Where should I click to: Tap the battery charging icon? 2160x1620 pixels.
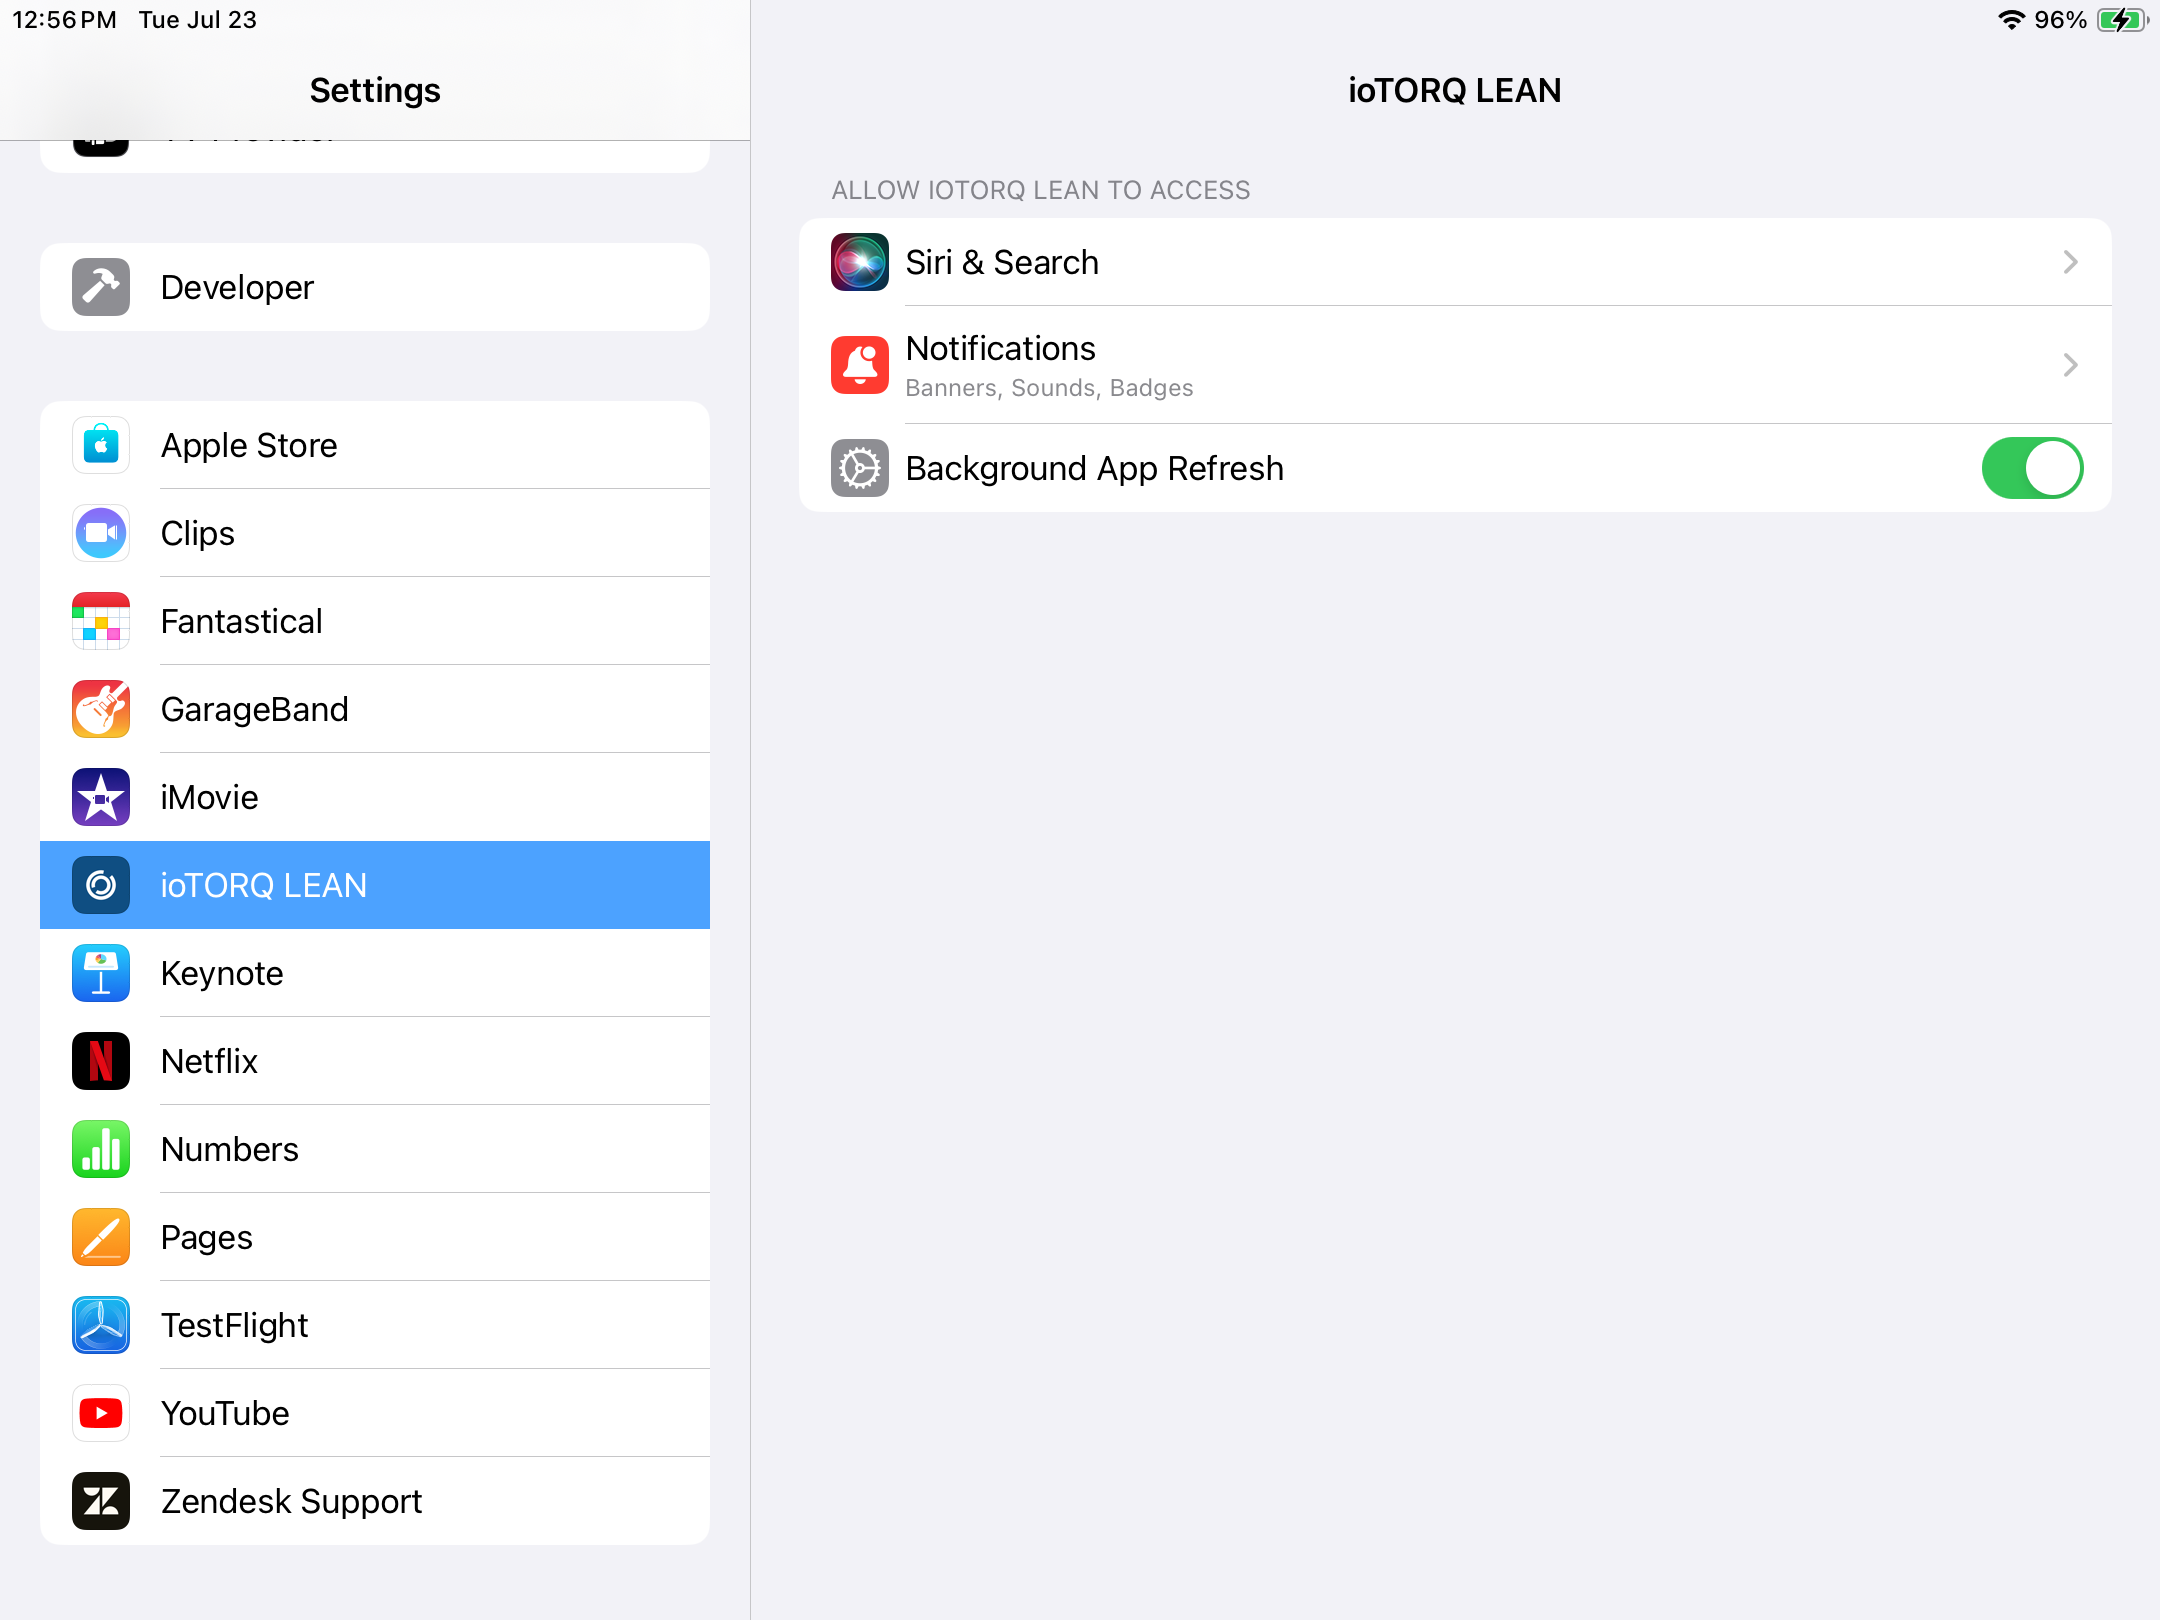pyautogui.click(x=2122, y=20)
